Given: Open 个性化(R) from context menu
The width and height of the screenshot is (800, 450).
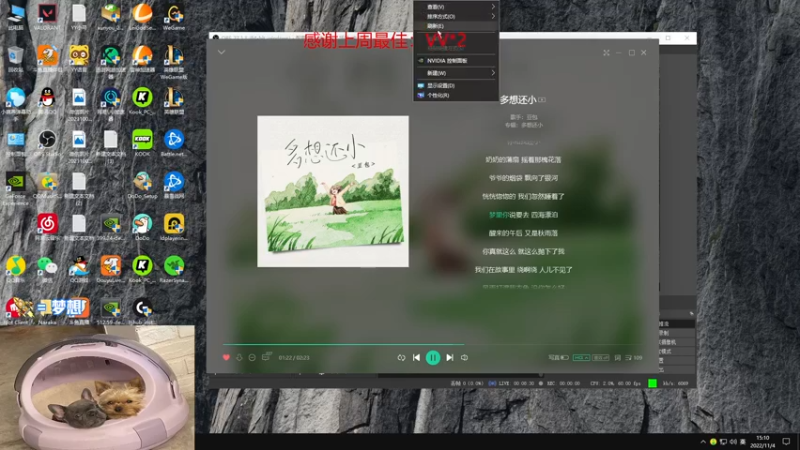Looking at the screenshot, I should 456,95.
